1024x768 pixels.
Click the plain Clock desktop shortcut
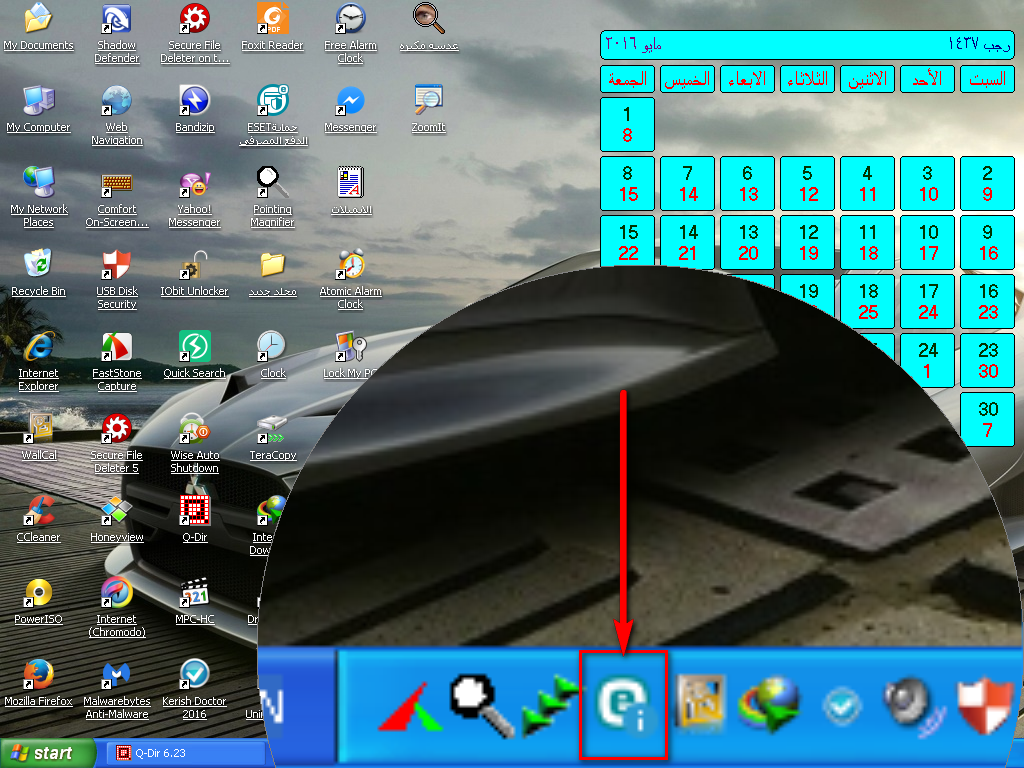point(272,355)
